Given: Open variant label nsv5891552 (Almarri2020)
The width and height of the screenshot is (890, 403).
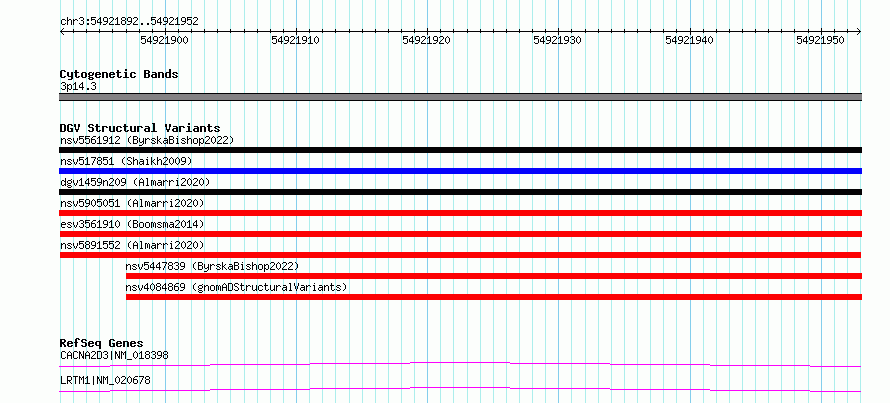Looking at the screenshot, I should click(x=132, y=245).
